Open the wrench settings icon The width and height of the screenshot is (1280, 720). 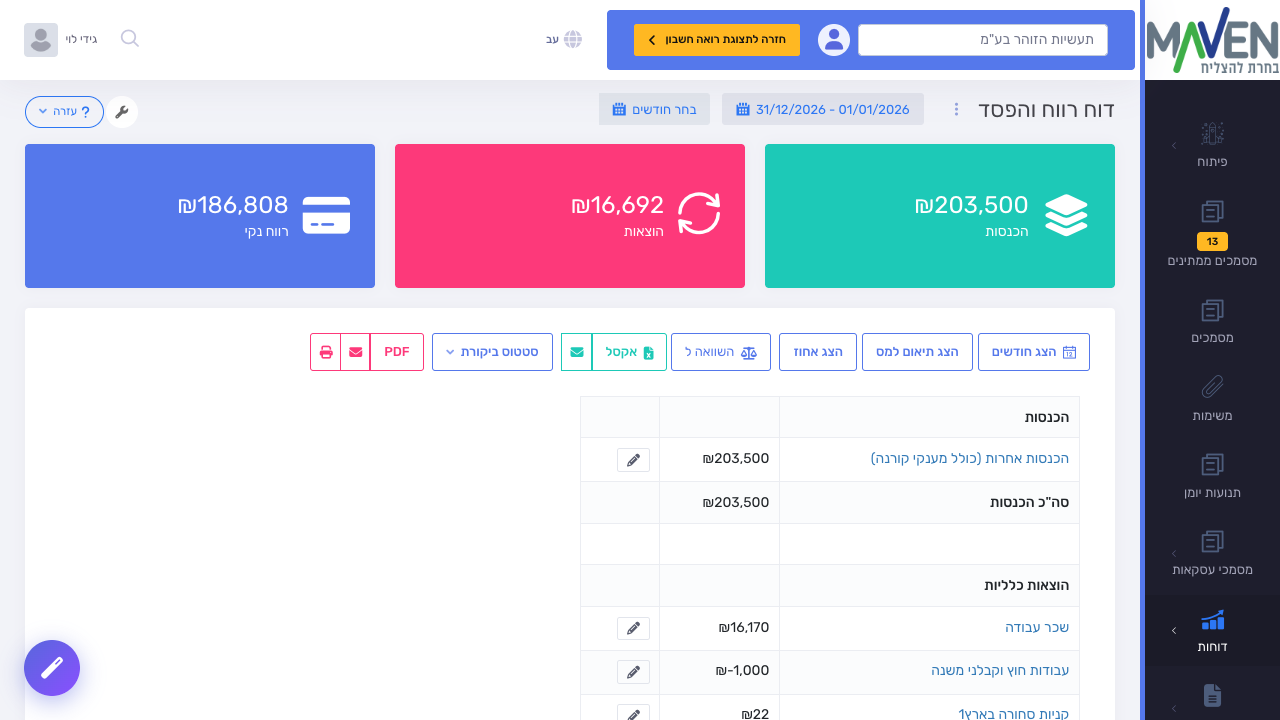click(x=122, y=112)
